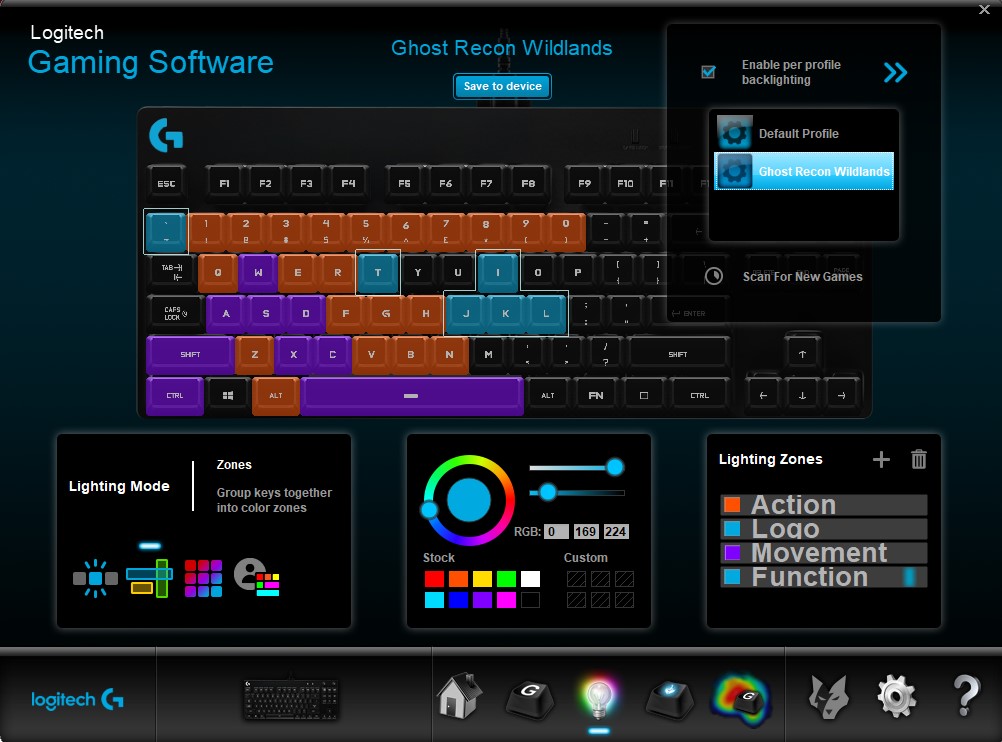Click the F5 key on the keyboard
This screenshot has width=1002, height=742.
[405, 184]
